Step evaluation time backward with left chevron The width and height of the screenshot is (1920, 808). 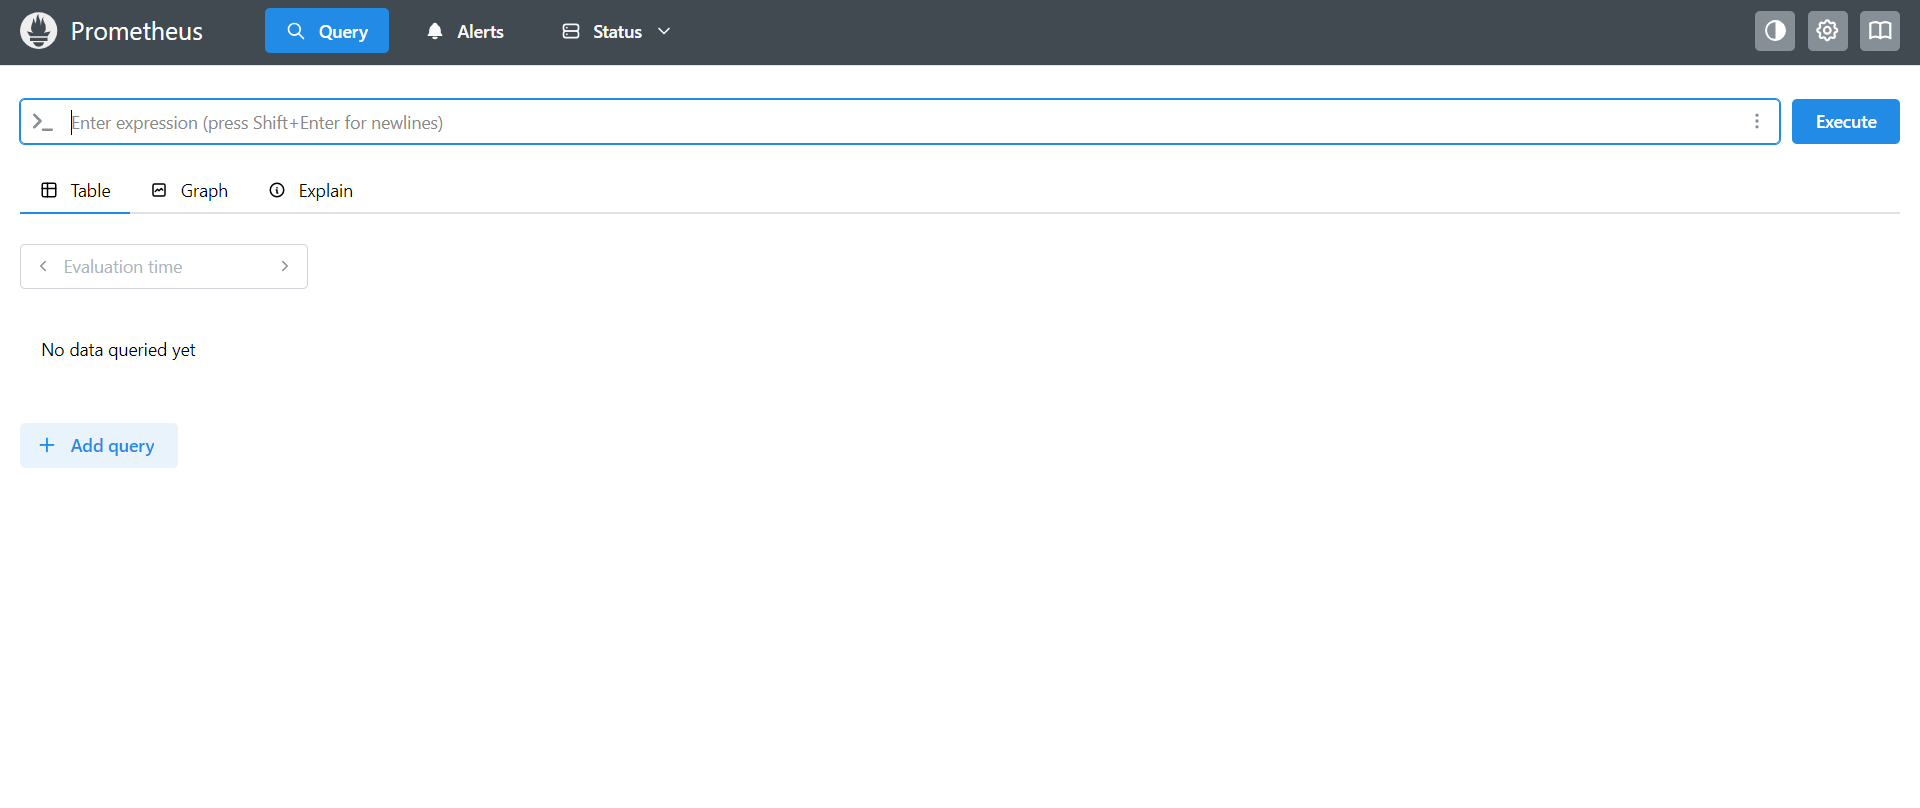pos(43,266)
